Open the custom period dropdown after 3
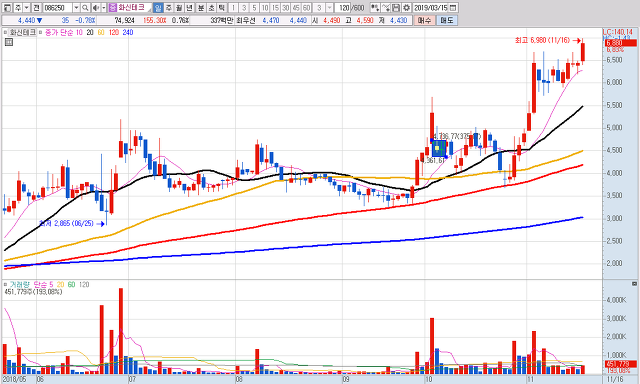 pos(329,8)
